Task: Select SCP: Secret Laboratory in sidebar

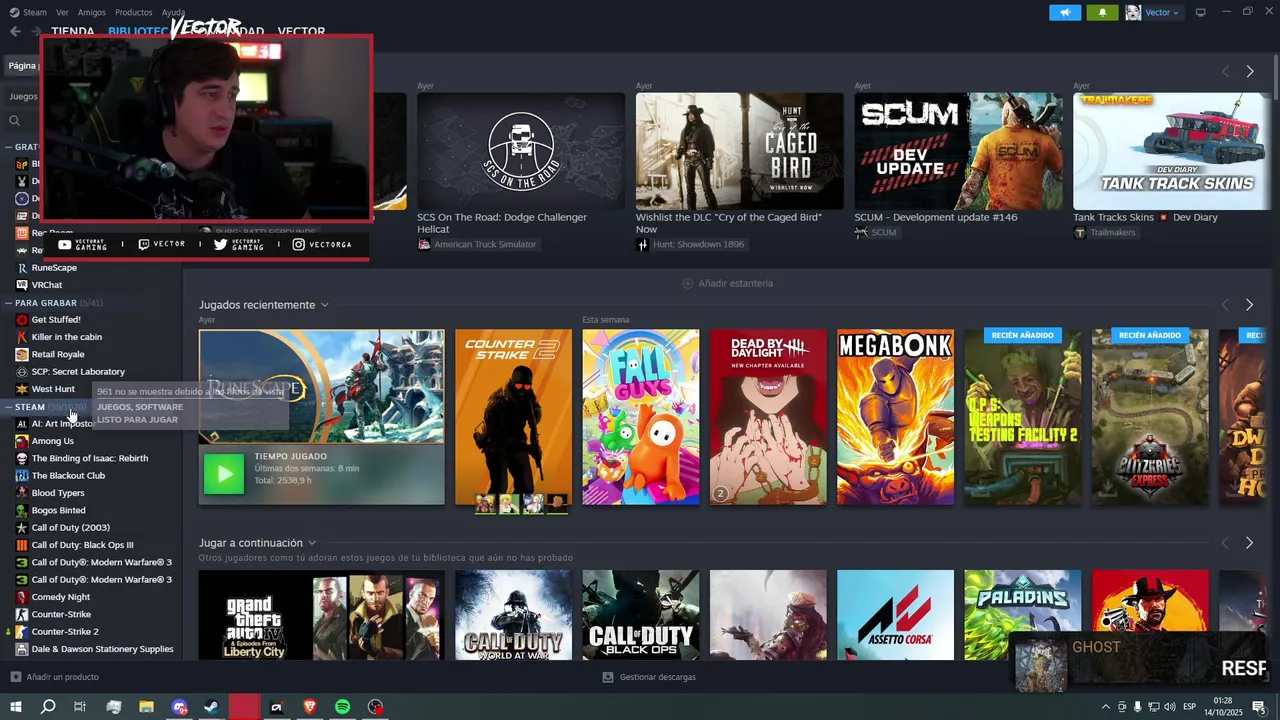Action: pyautogui.click(x=78, y=372)
